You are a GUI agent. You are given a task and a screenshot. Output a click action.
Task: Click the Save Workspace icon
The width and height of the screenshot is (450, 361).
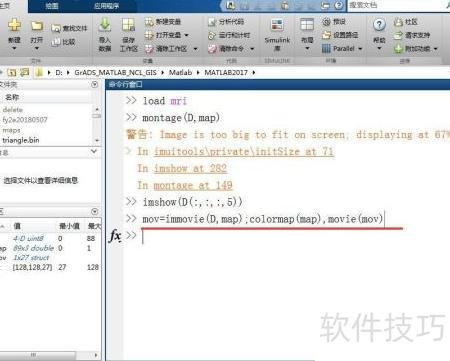coord(128,25)
